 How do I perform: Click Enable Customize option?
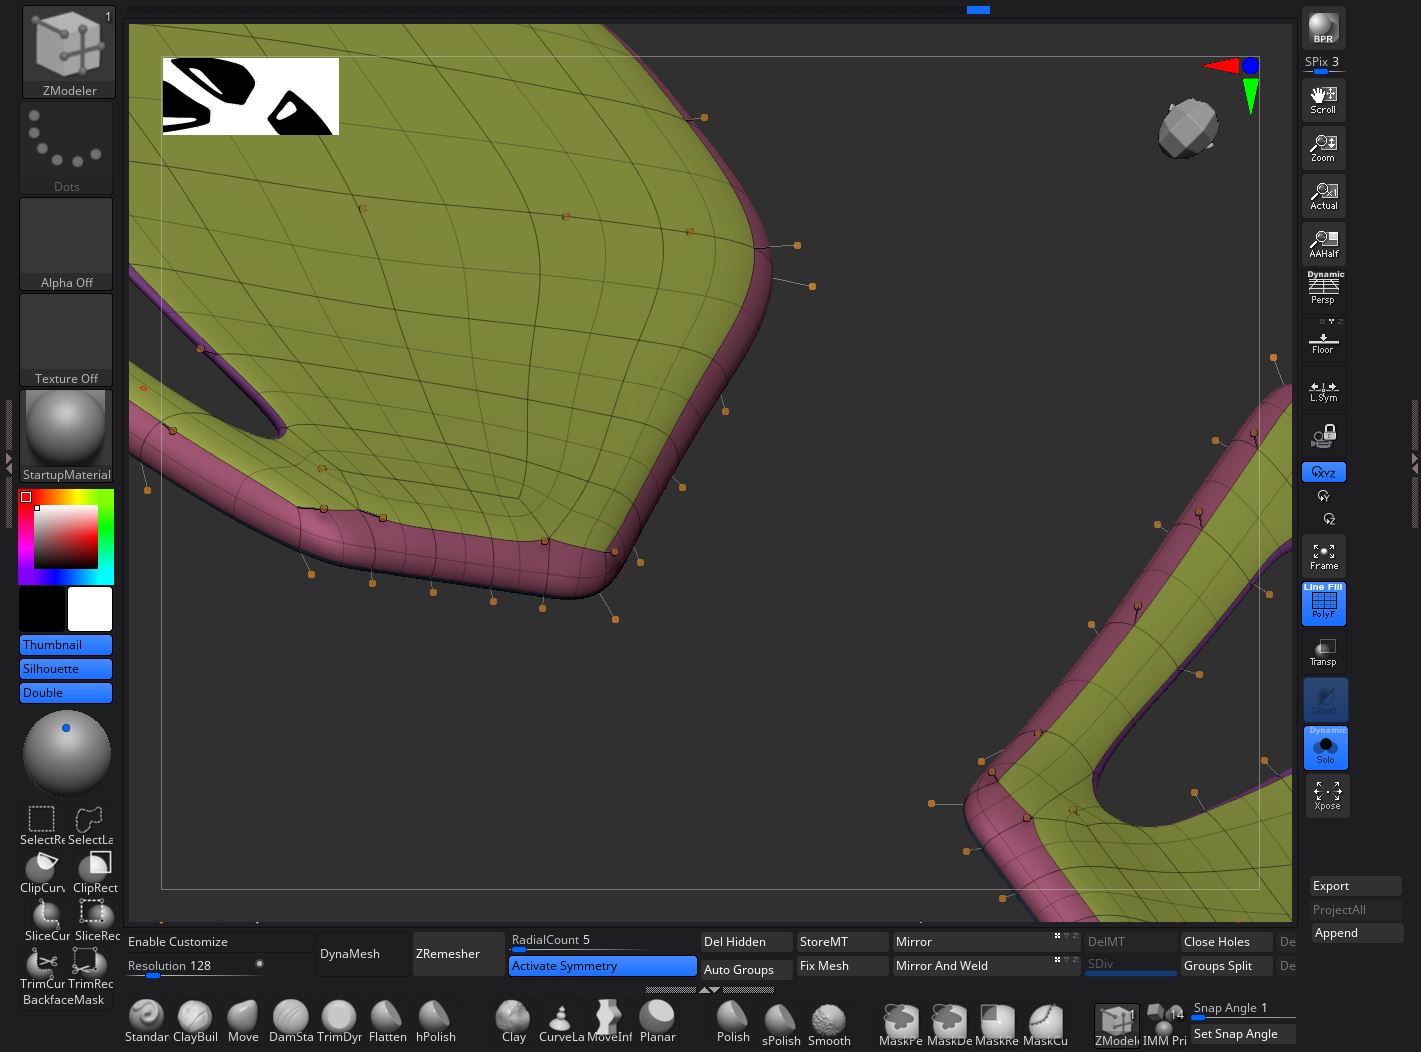point(178,942)
